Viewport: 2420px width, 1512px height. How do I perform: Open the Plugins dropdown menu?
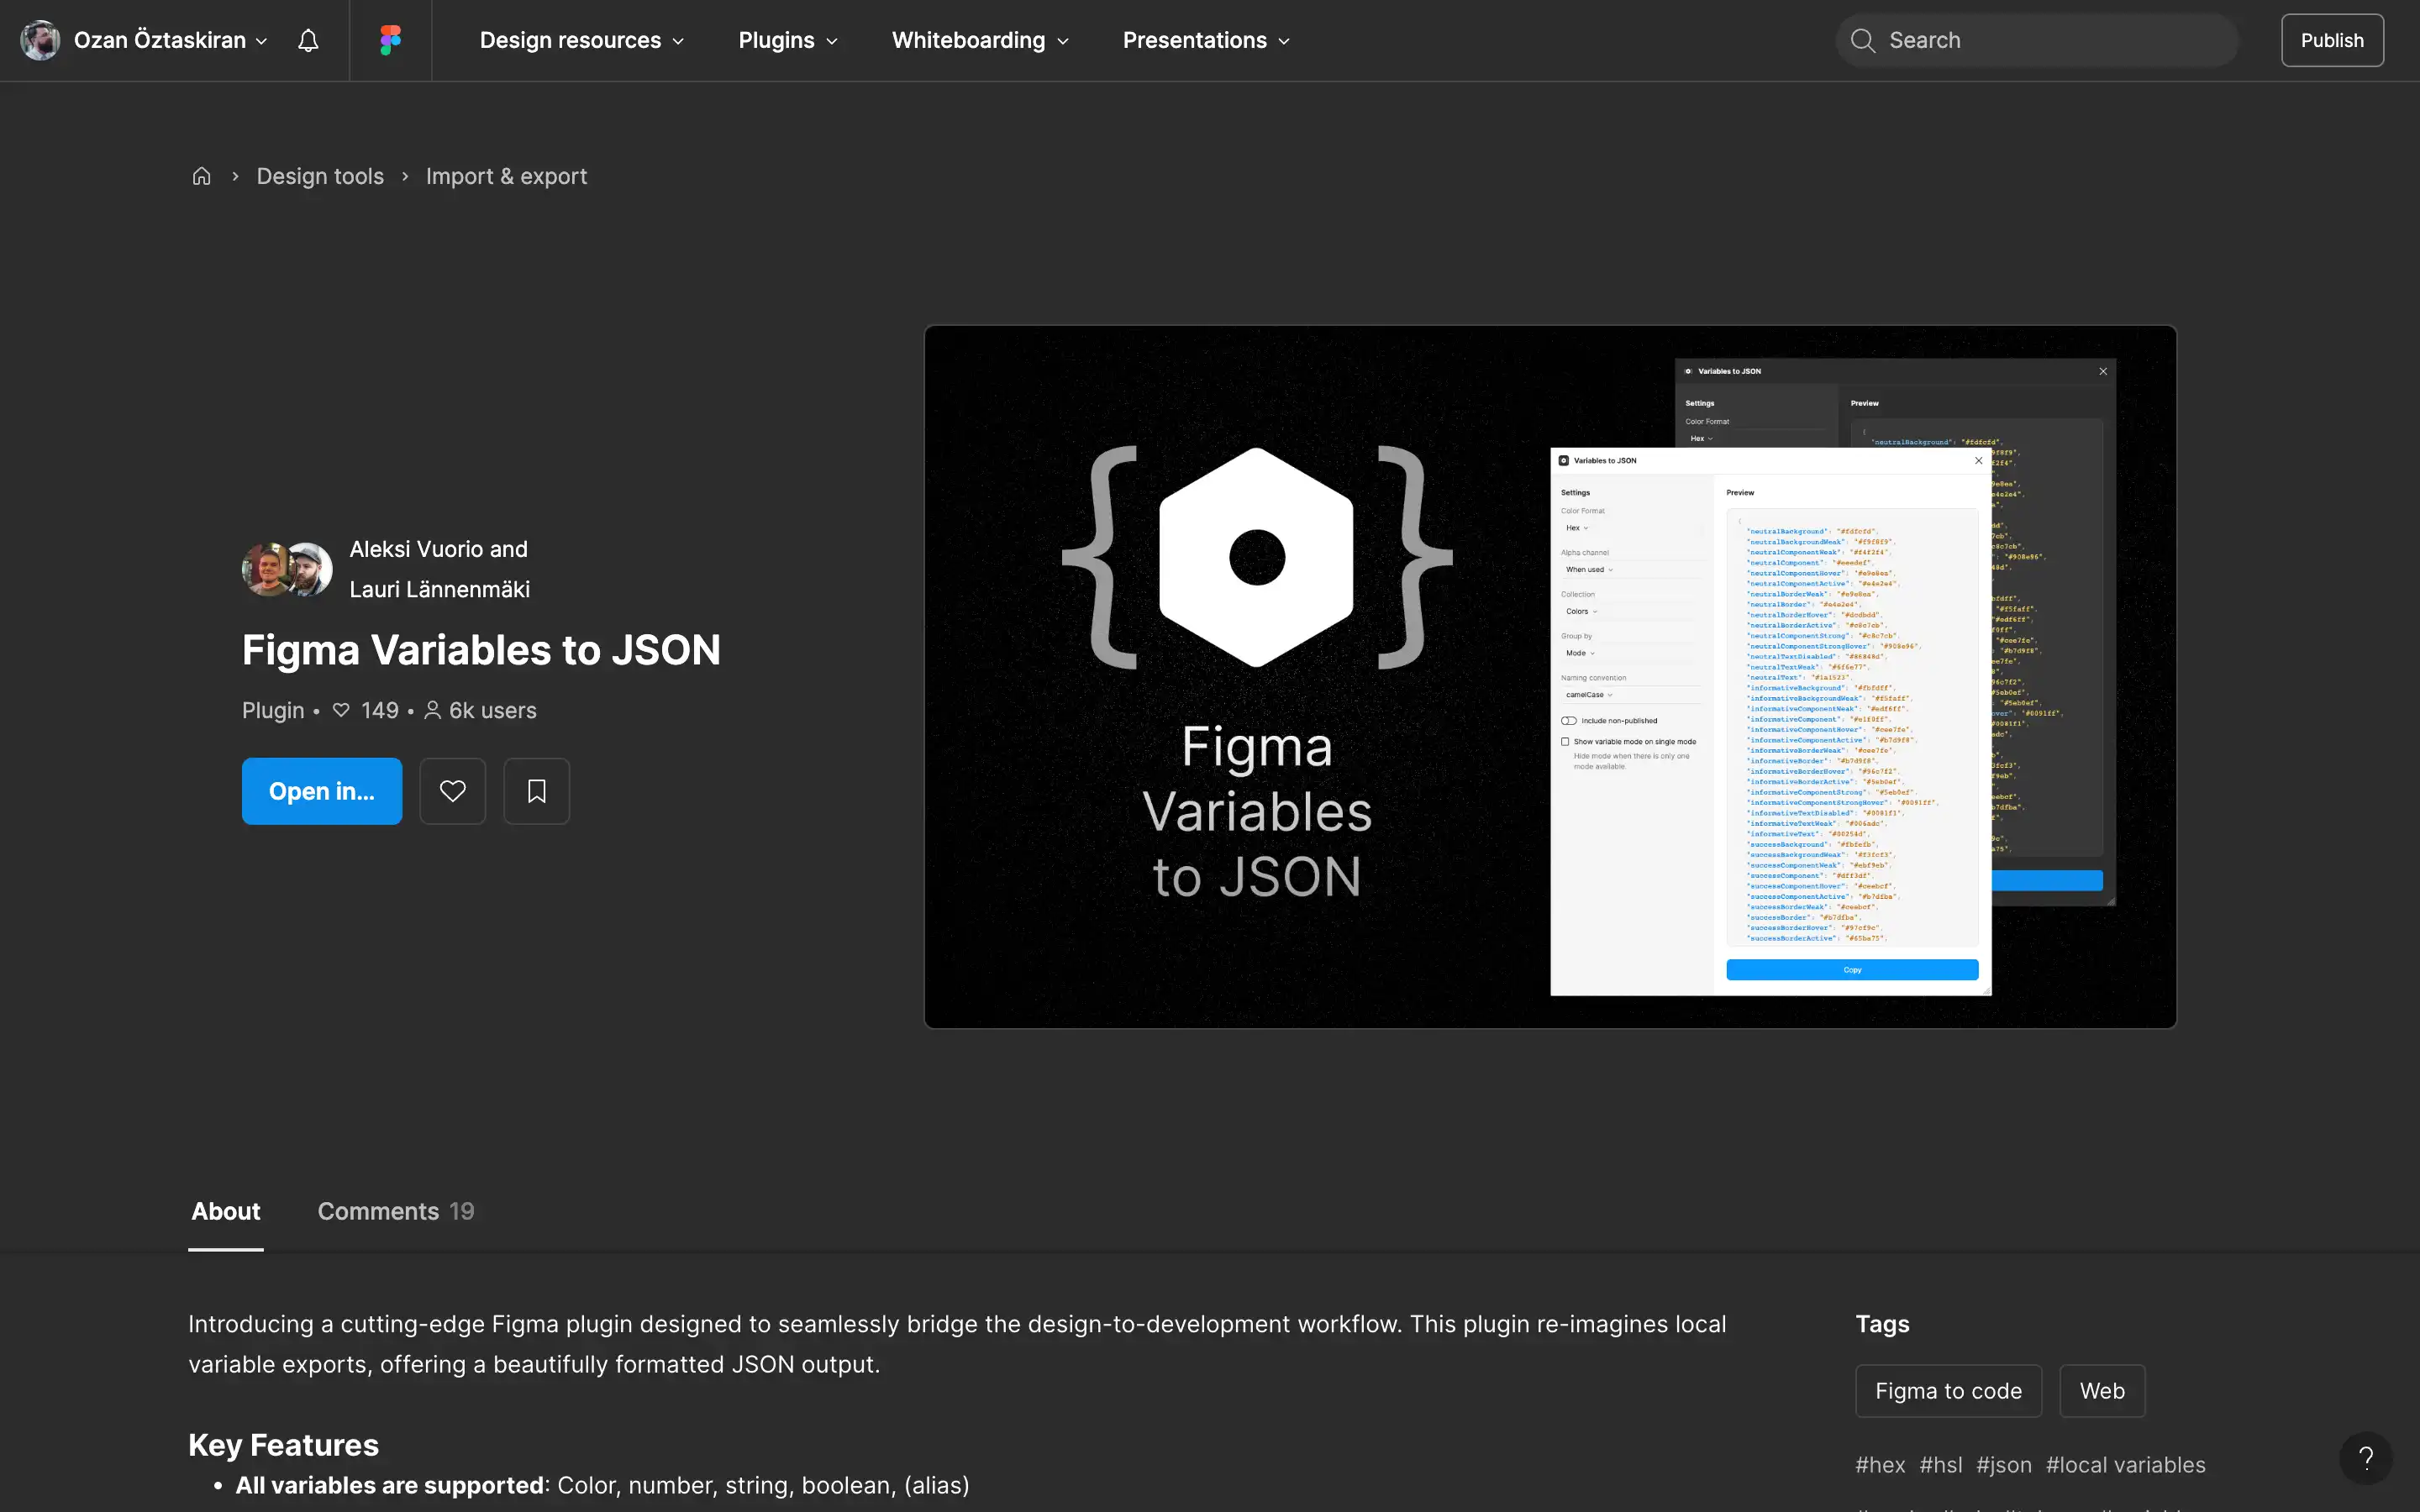pos(788,40)
